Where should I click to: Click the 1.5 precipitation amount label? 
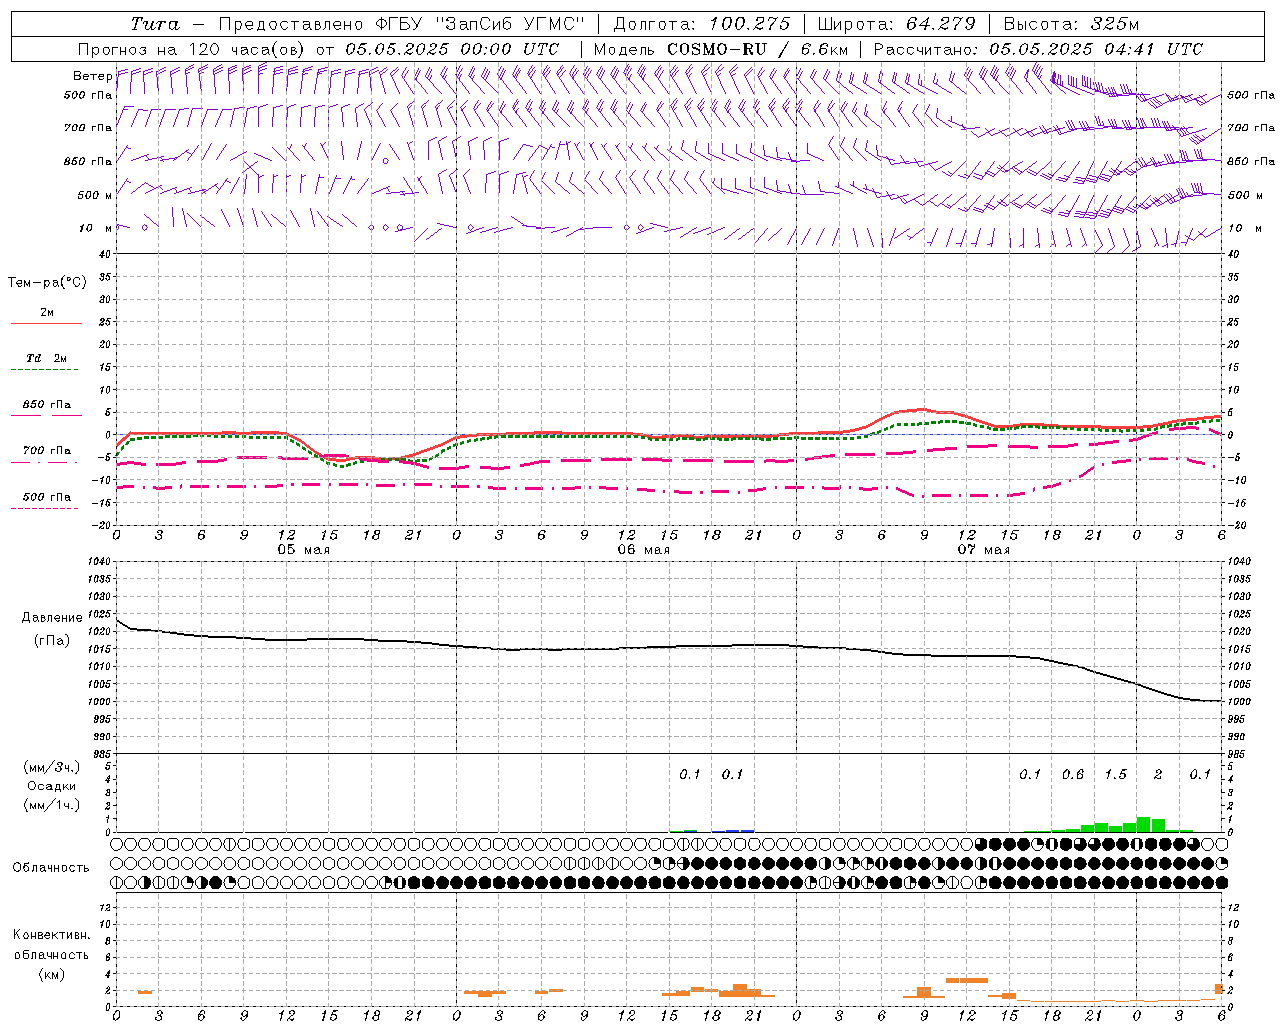click(x=1115, y=774)
